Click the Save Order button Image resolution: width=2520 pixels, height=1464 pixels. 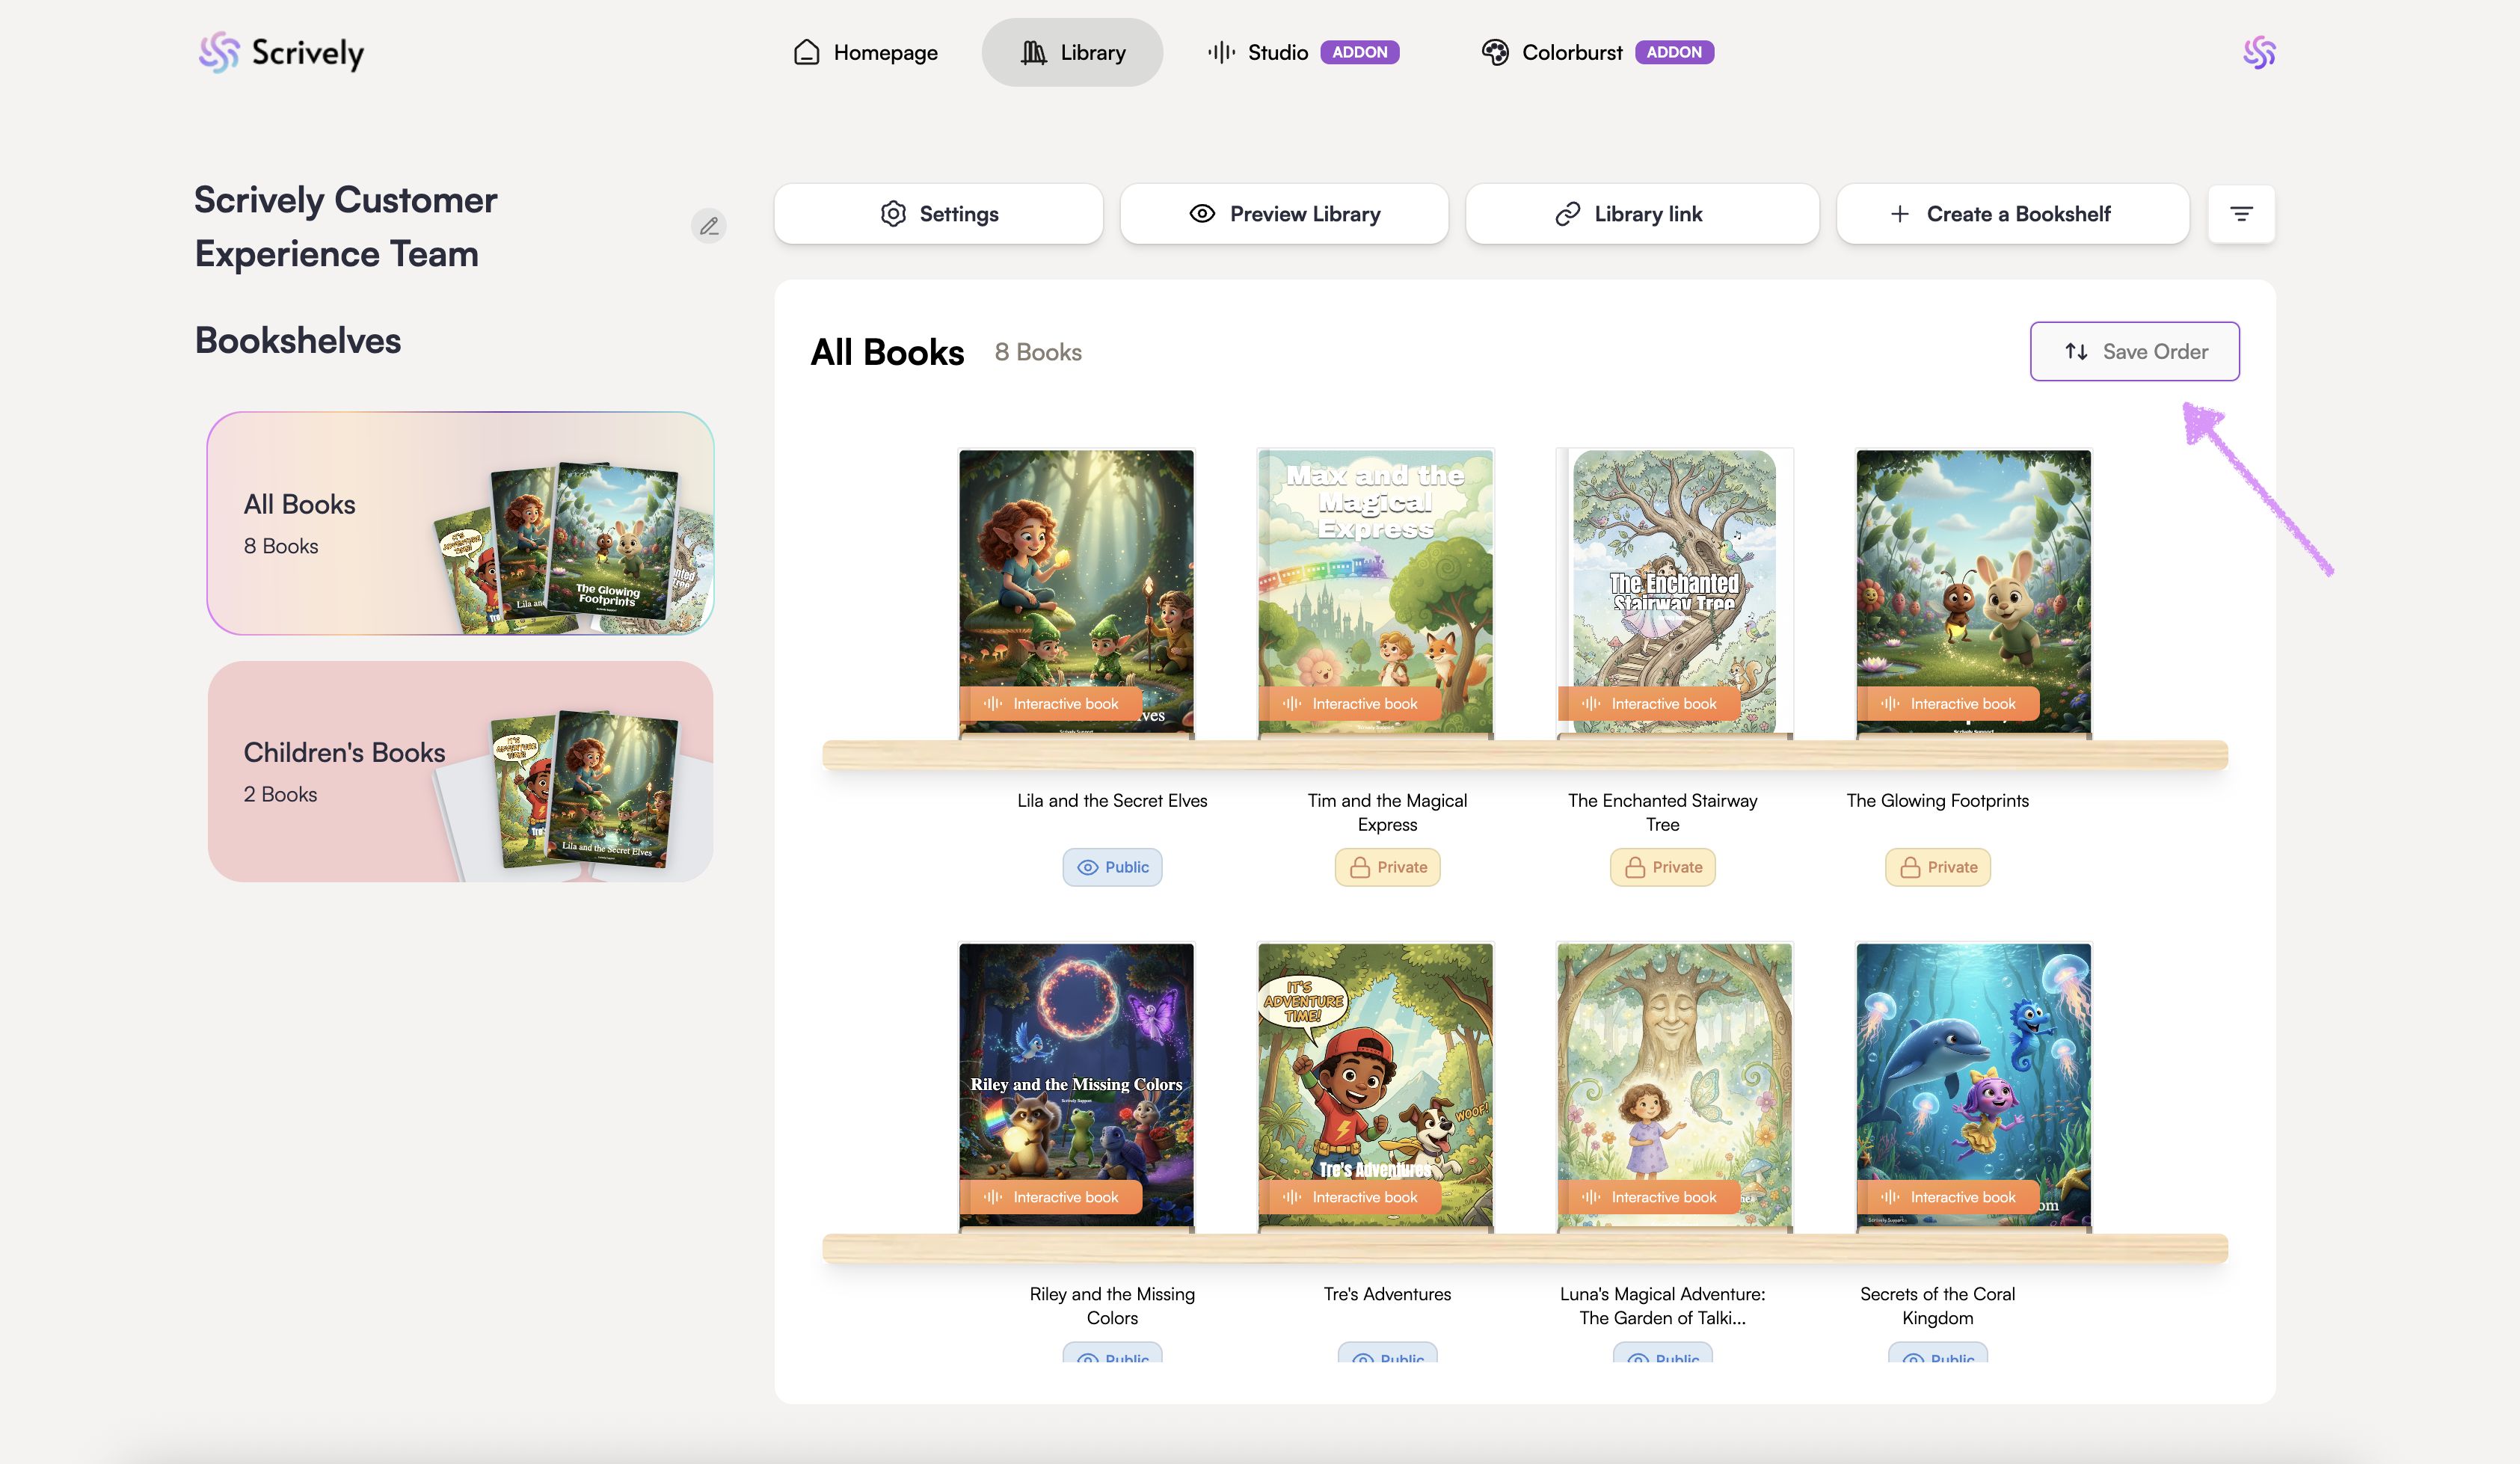(x=2134, y=352)
